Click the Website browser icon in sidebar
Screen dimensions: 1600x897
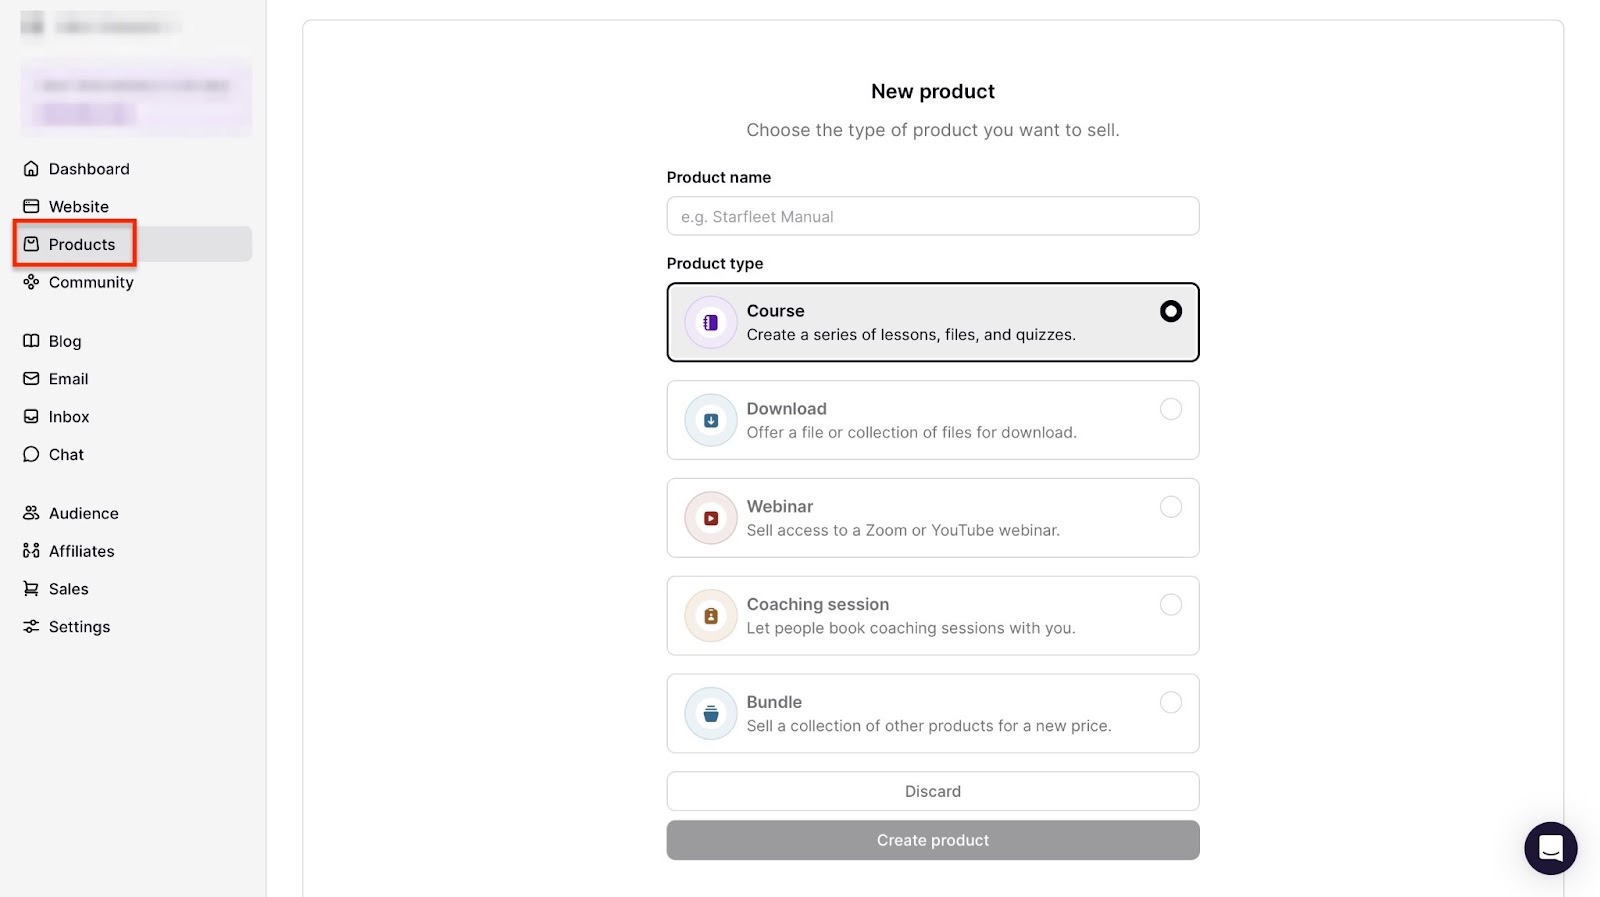tap(31, 207)
